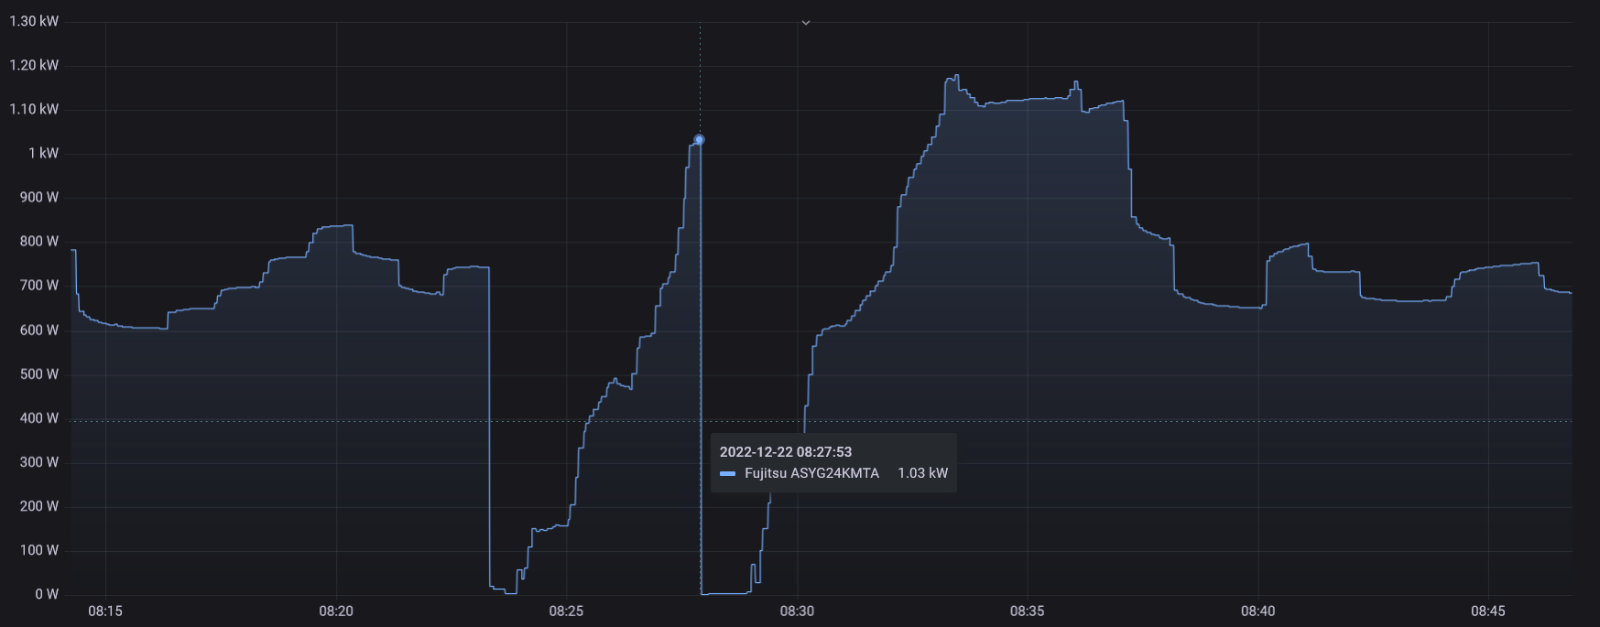Click the 08:45 time axis label
The height and width of the screenshot is (627, 1600).
[1488, 611]
